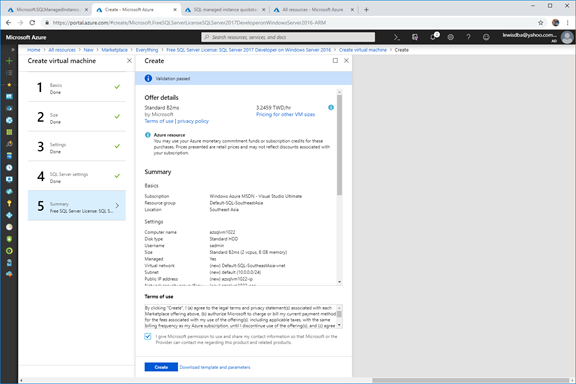Open the yellow key Subscriptions sidebar icon

click(9, 203)
